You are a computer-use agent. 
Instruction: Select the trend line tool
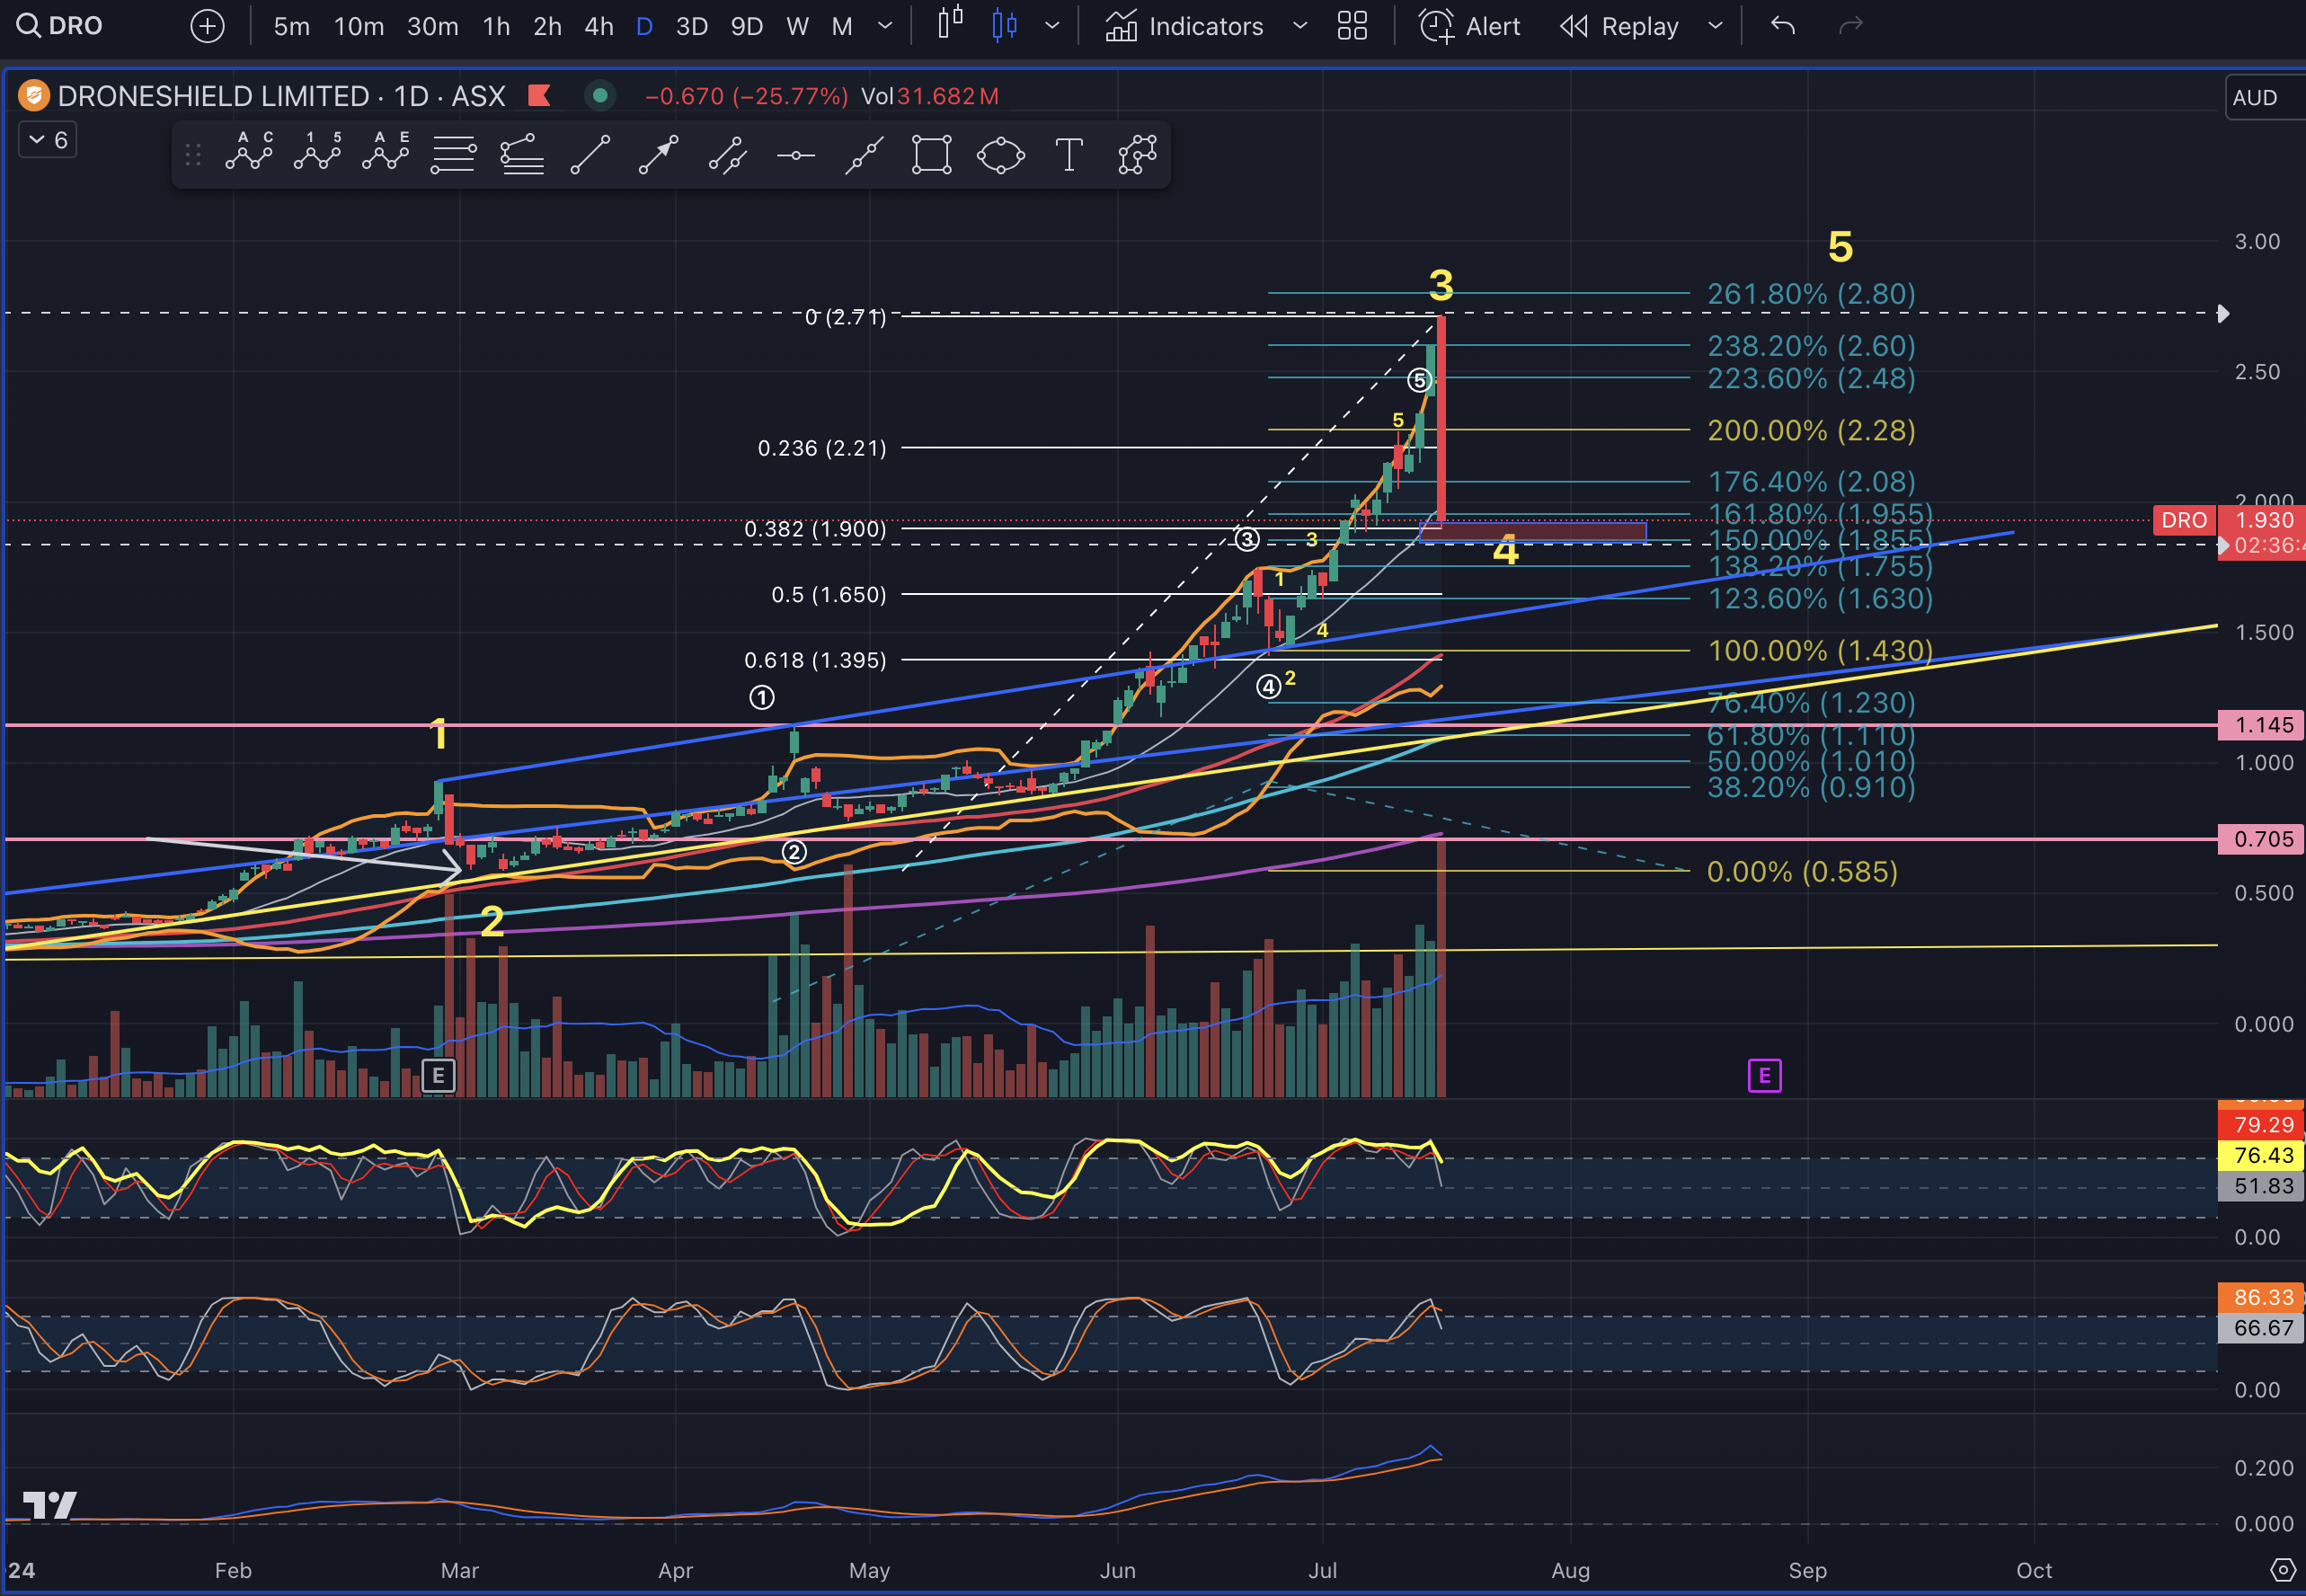(x=590, y=155)
